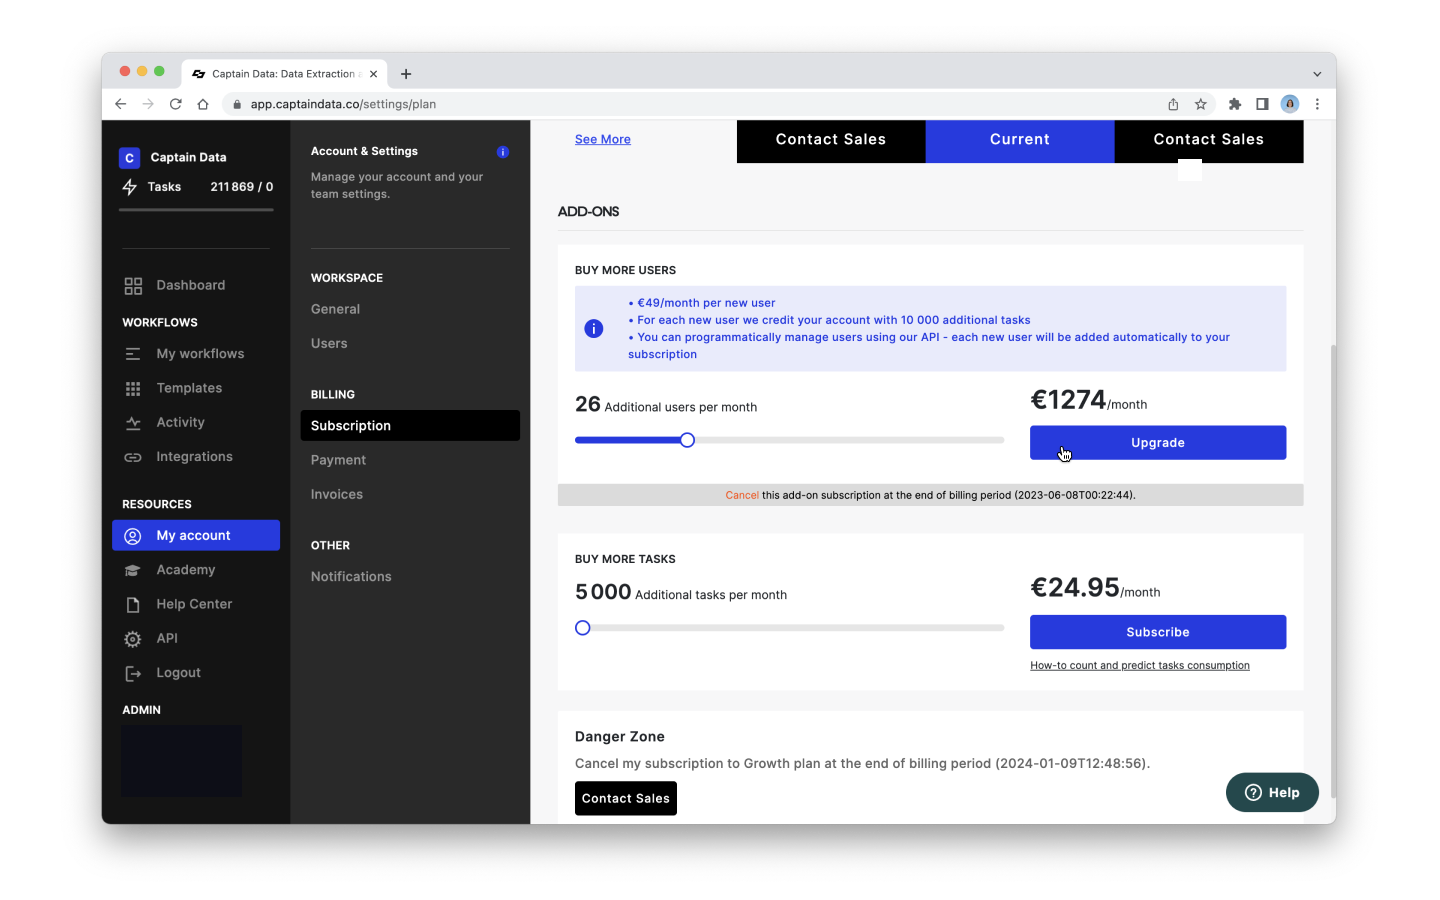1440x900 pixels.
Task: Click the €24.95 /month price
Action: [x=1095, y=588]
